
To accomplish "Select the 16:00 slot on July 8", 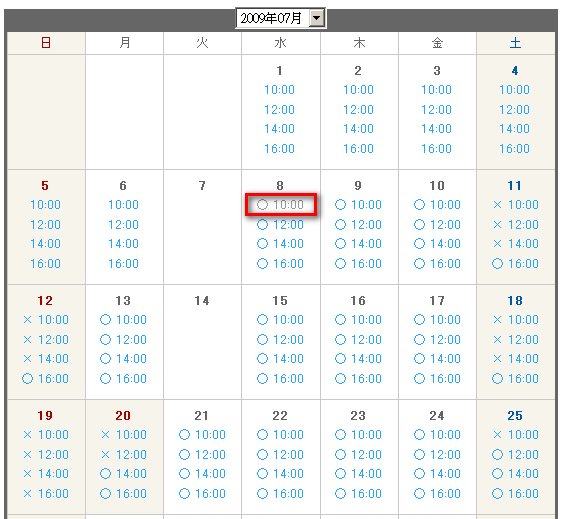I will click(280, 263).
